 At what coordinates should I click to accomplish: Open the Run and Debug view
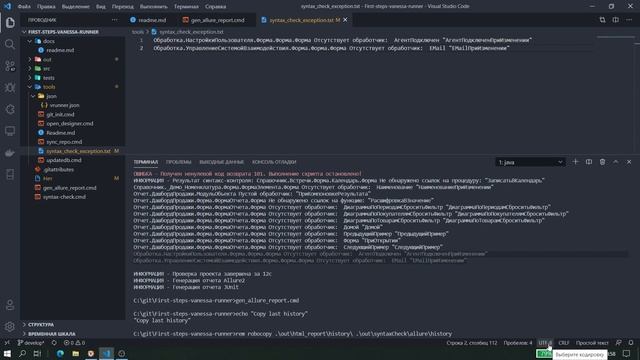click(x=10, y=87)
